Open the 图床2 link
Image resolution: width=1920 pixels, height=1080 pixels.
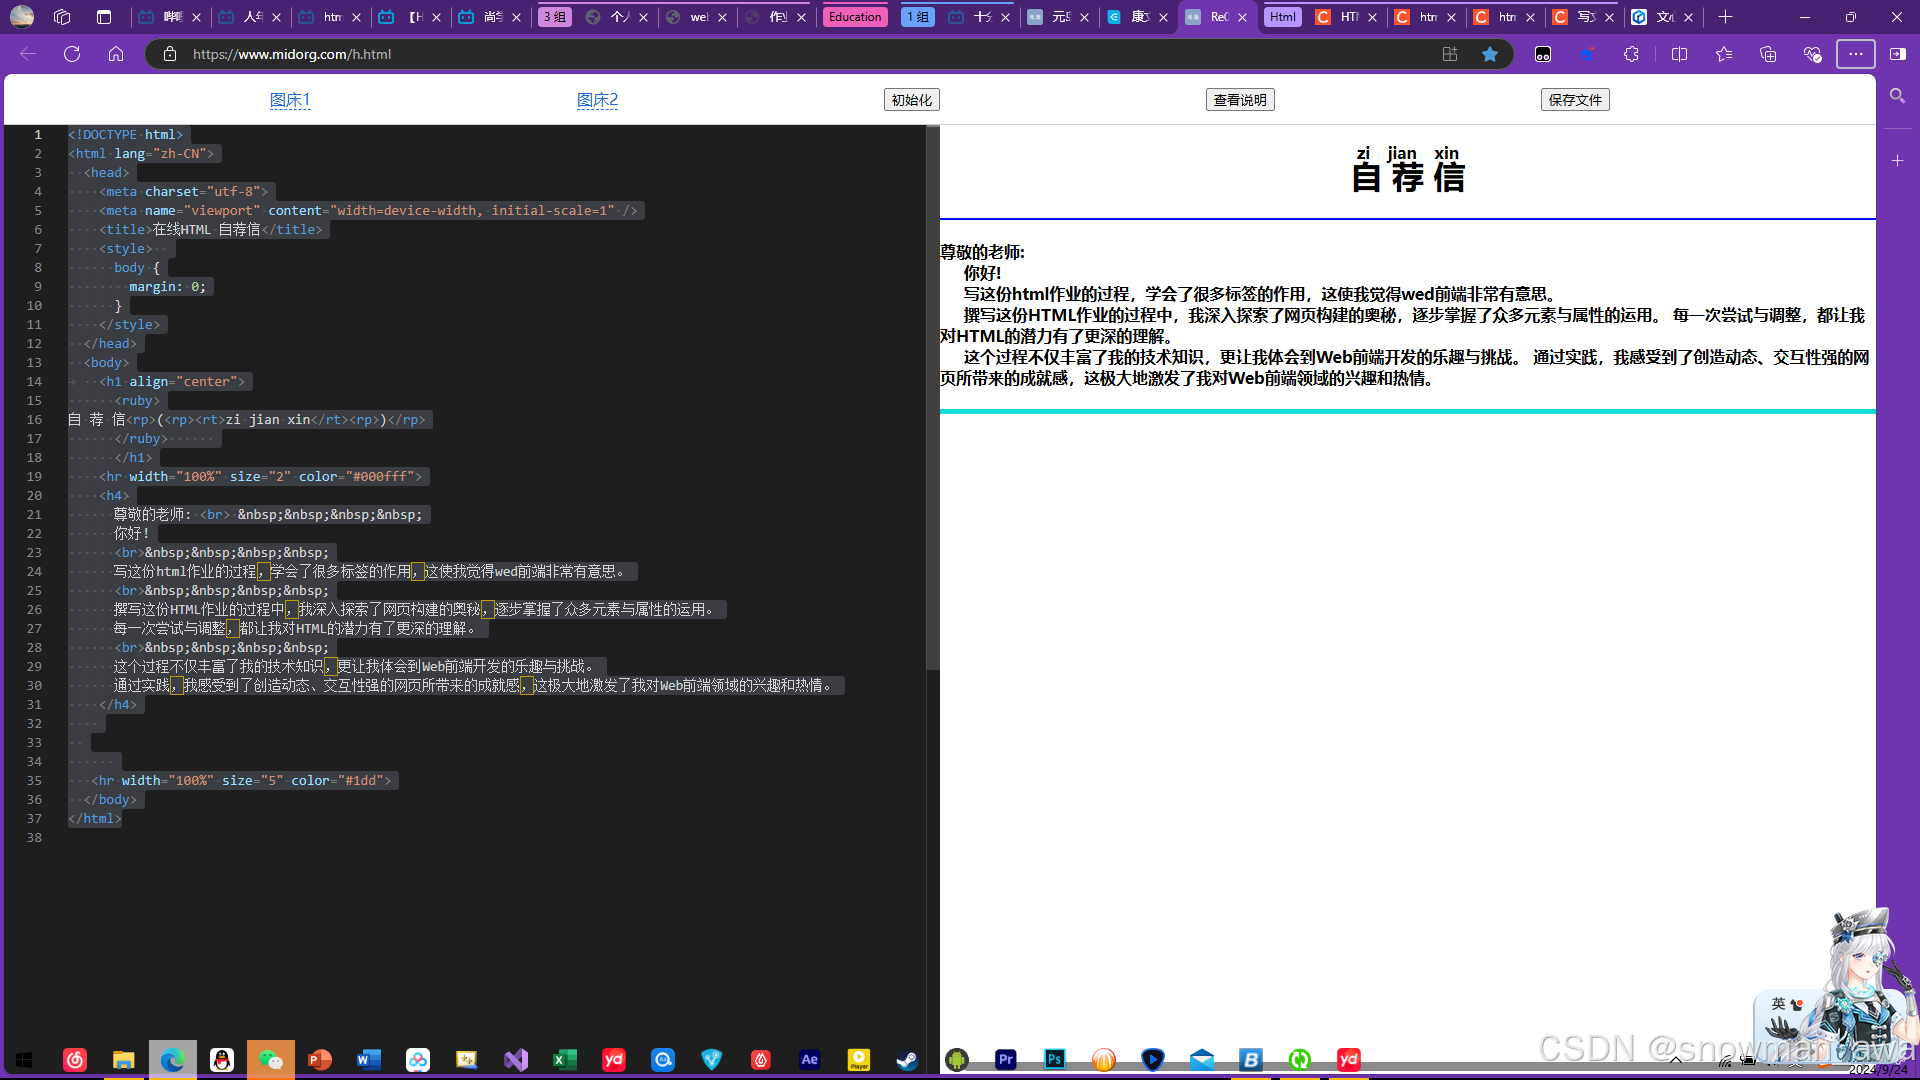click(x=597, y=100)
